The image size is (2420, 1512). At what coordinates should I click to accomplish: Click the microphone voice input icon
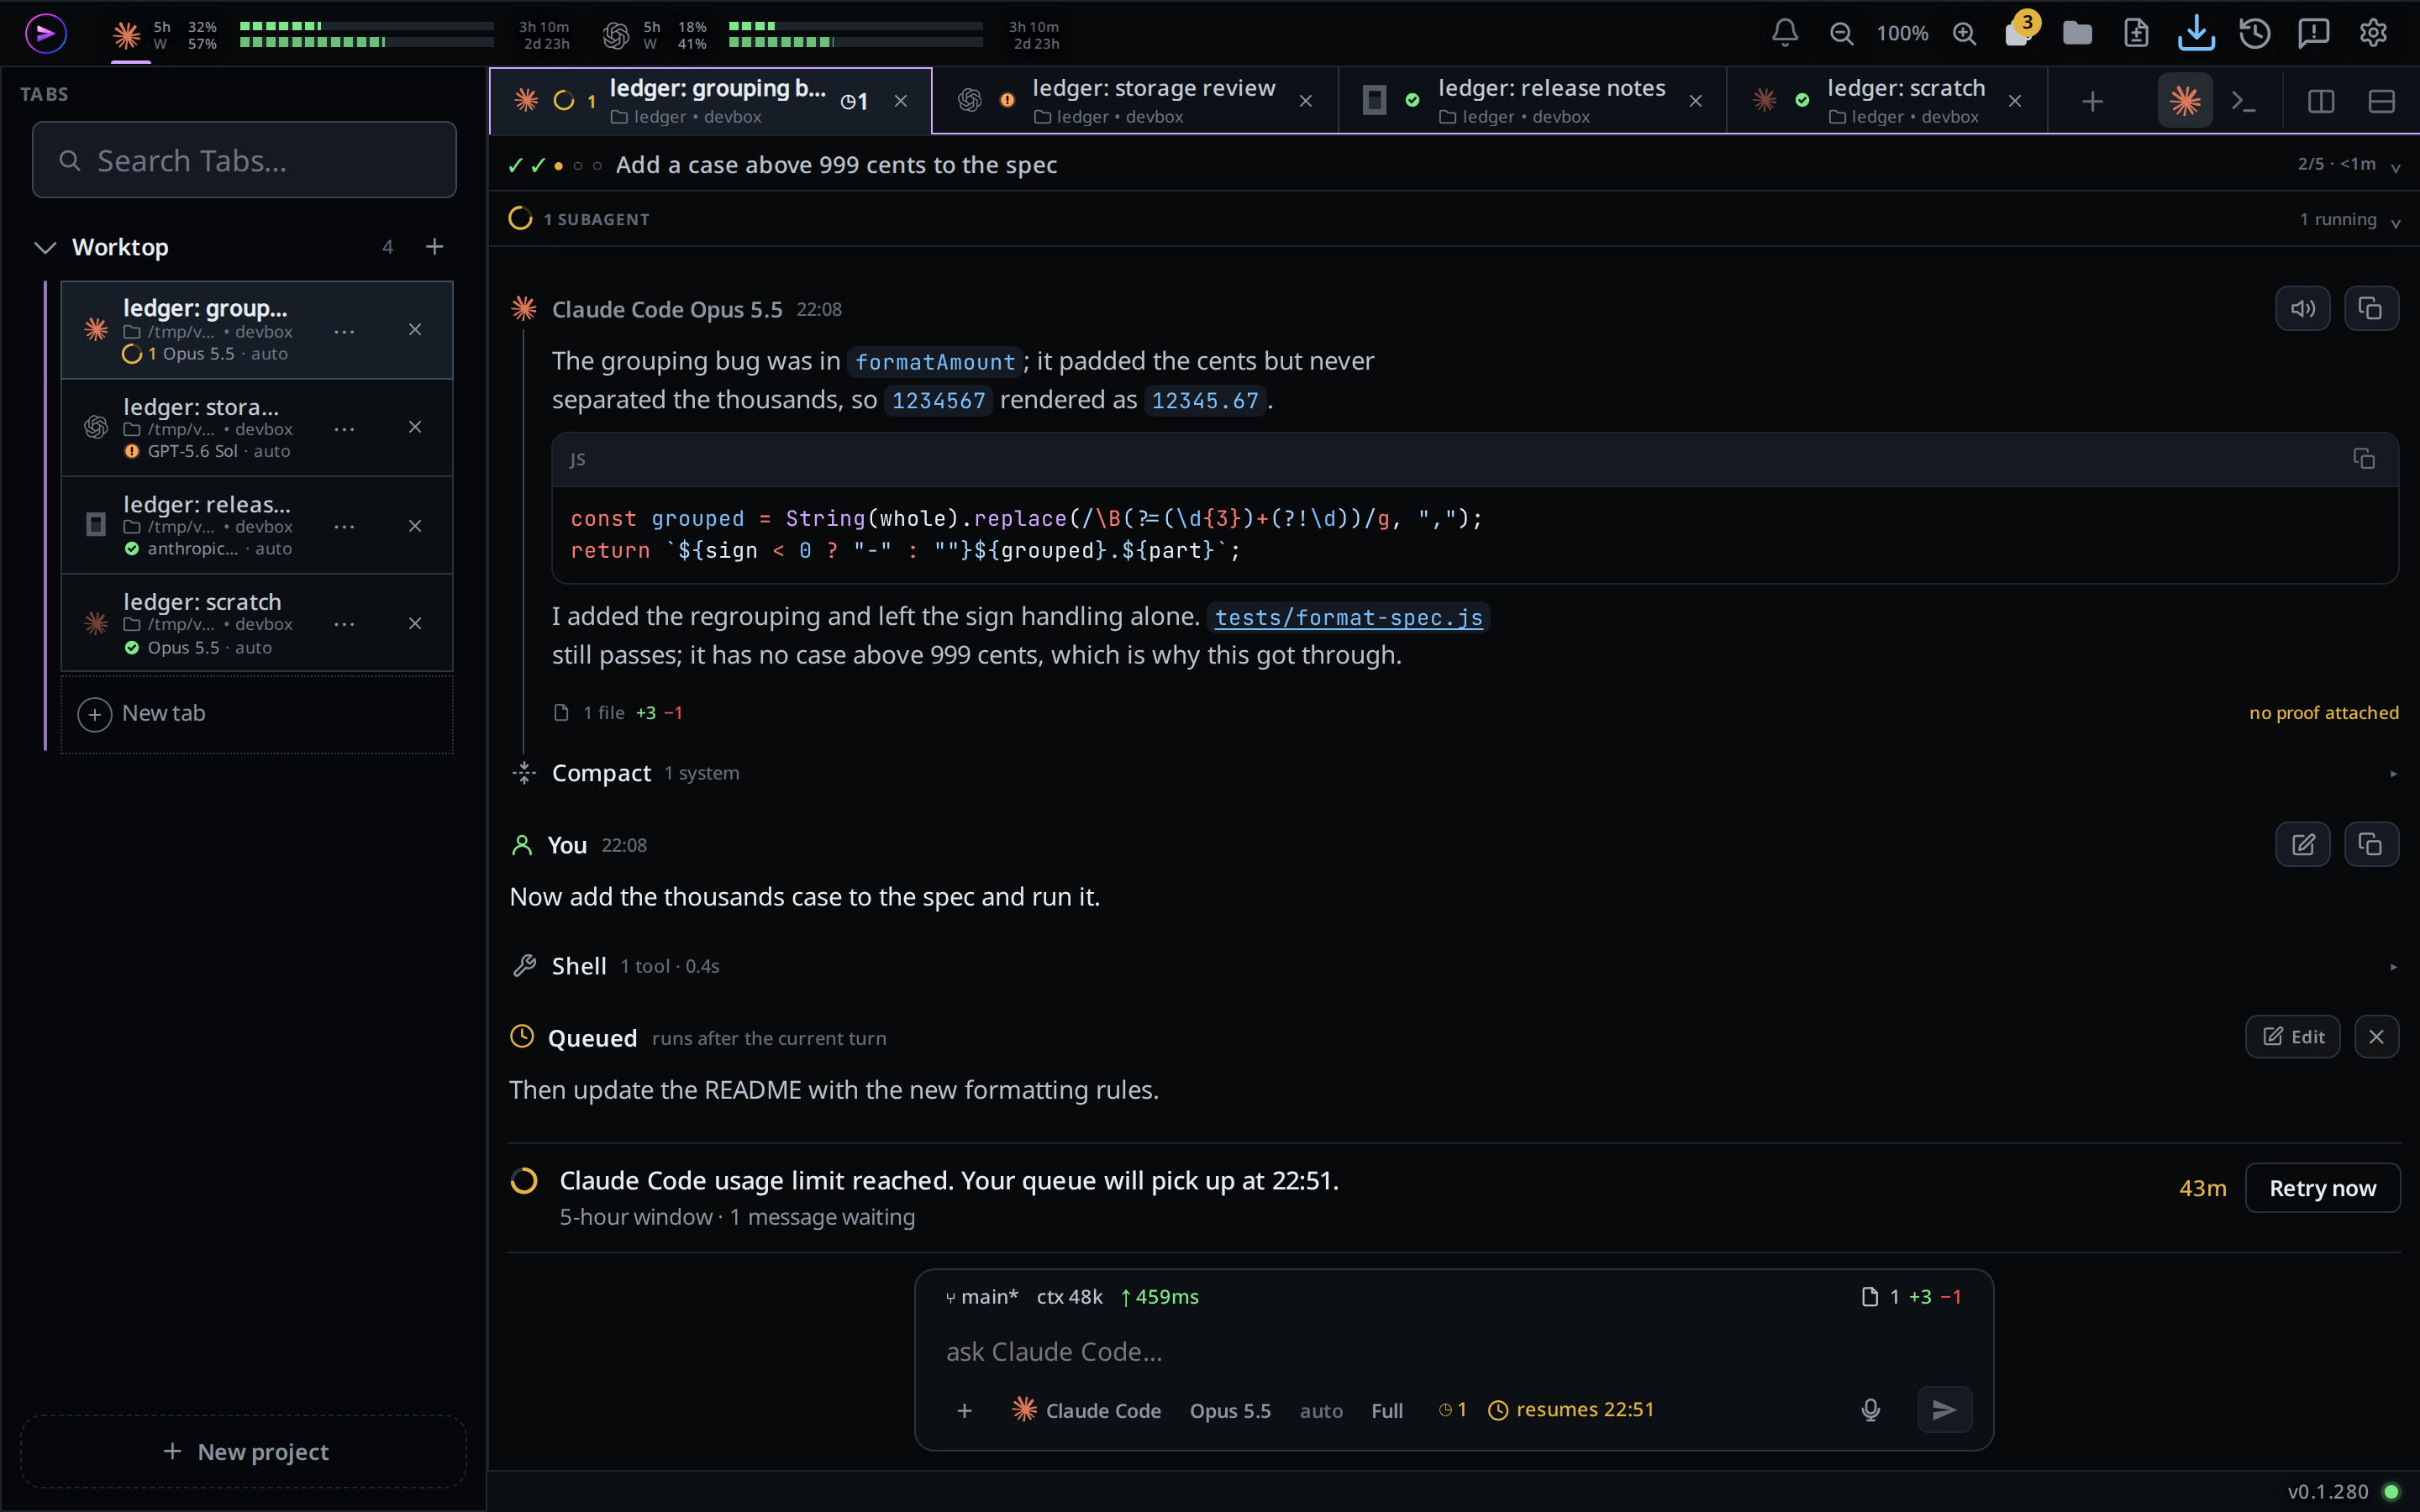coord(1870,1410)
